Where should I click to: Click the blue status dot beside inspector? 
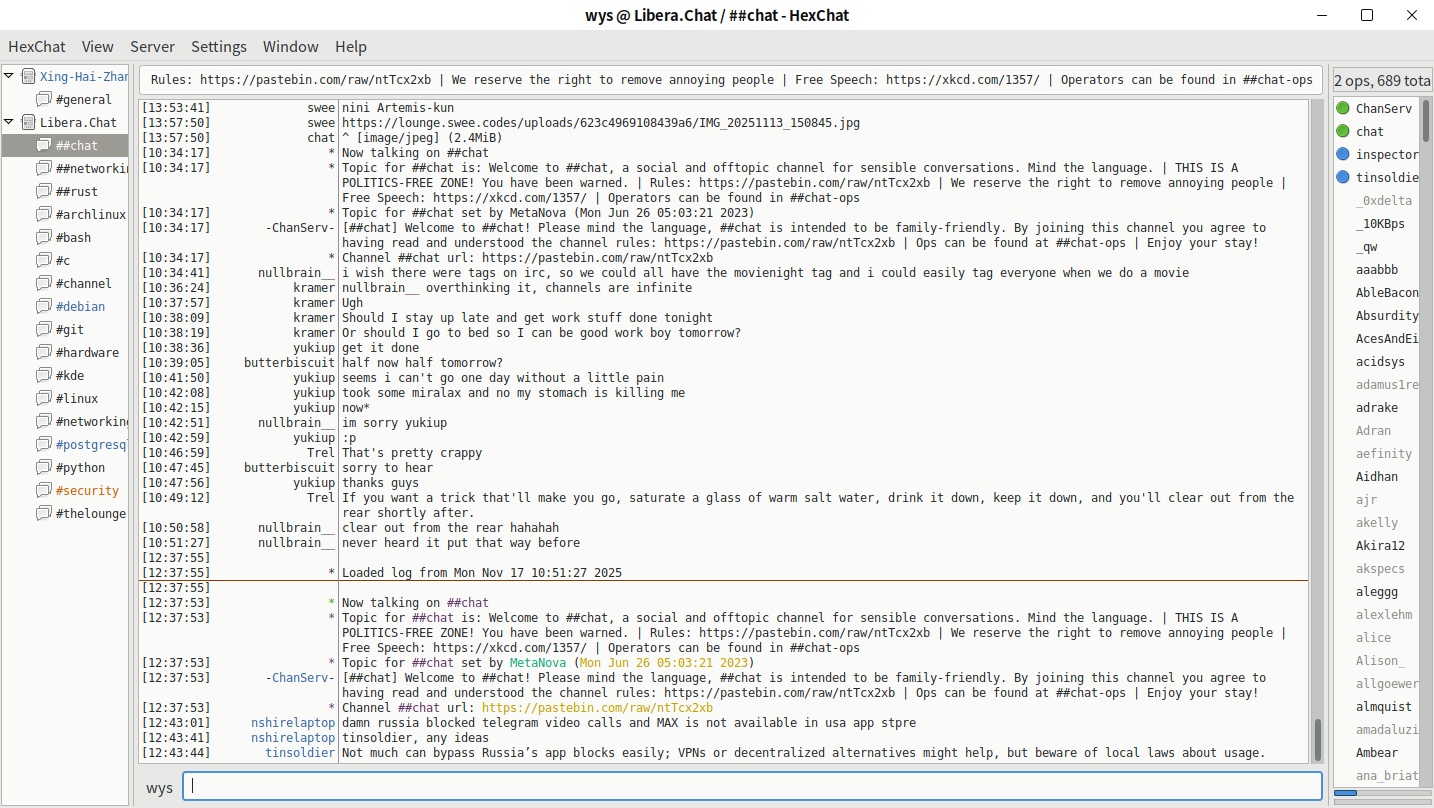coord(1343,154)
